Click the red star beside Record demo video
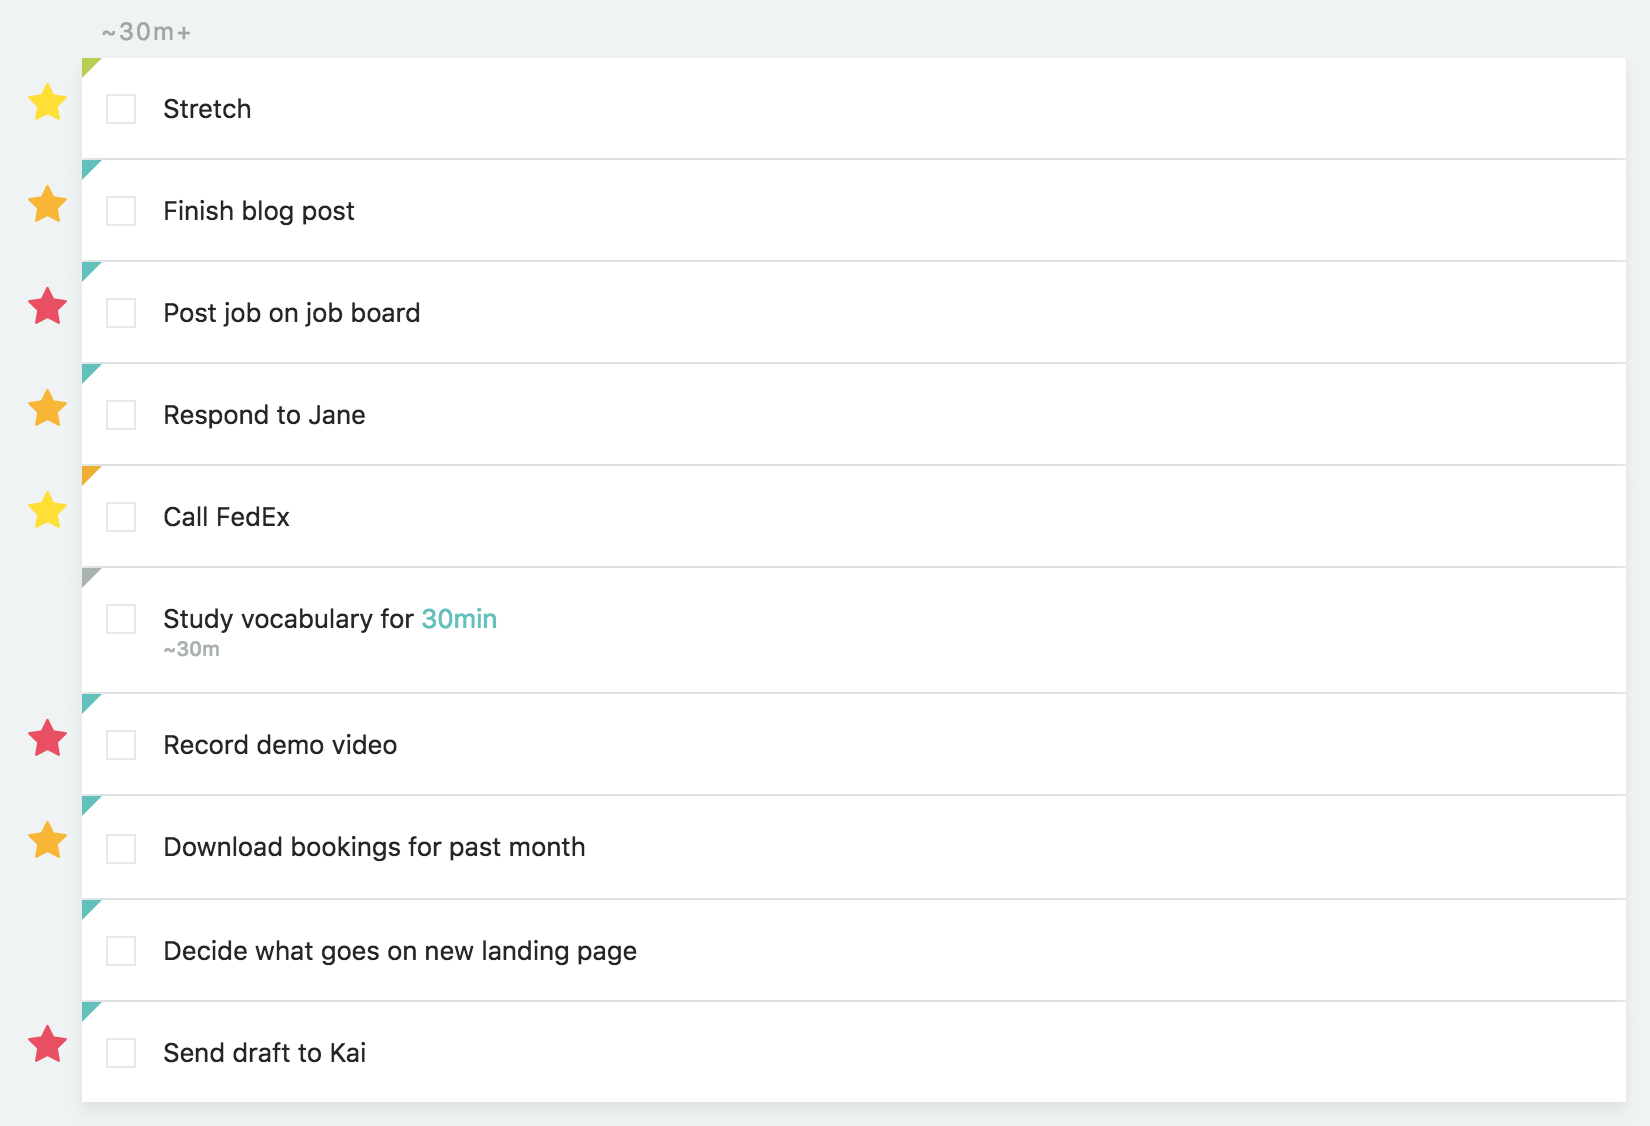 47,738
